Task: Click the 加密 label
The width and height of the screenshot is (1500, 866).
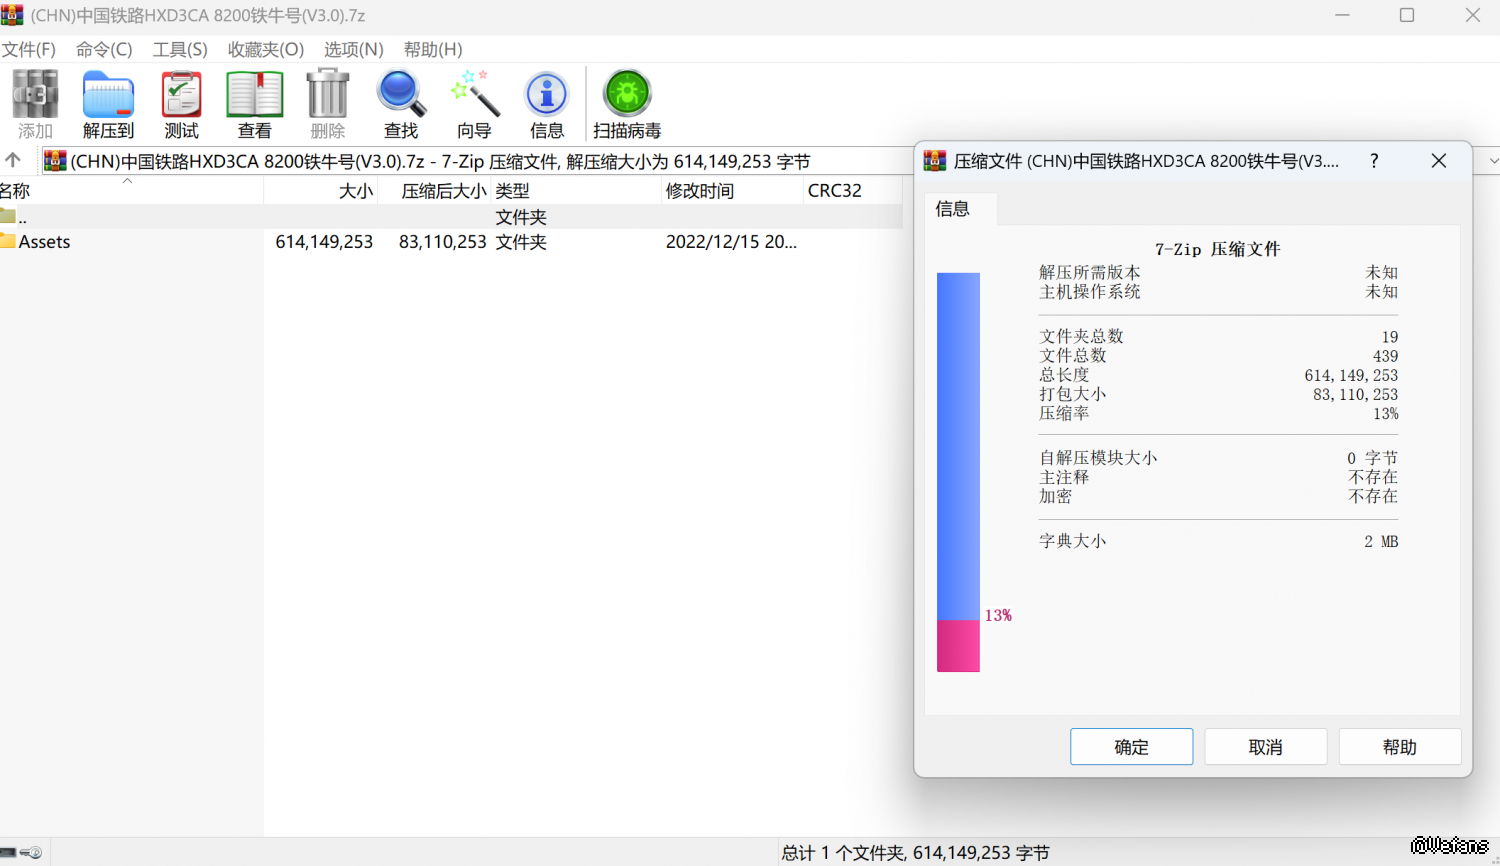Action: (x=1055, y=496)
